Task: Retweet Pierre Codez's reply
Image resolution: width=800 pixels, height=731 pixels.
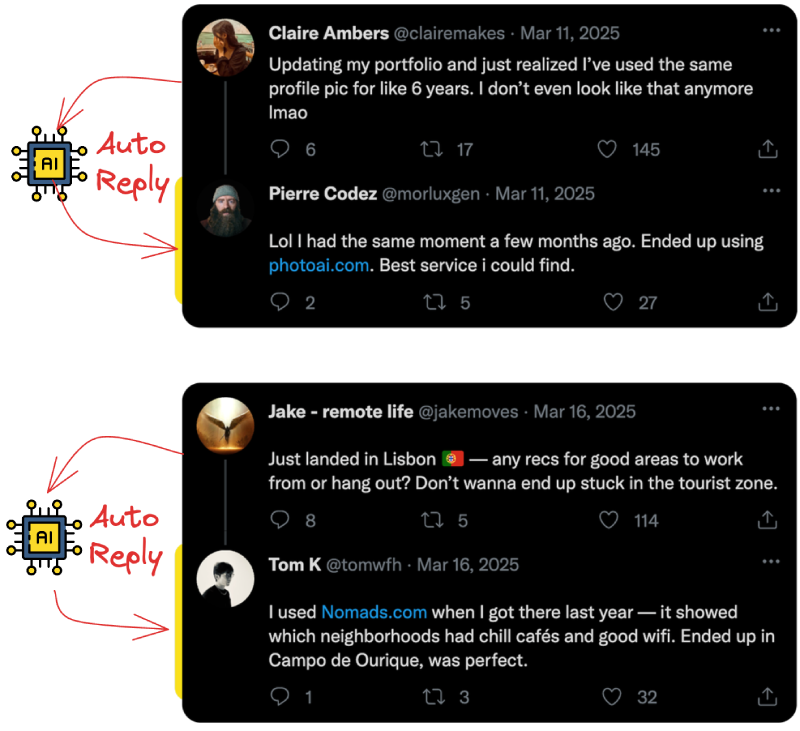Action: 434,302
